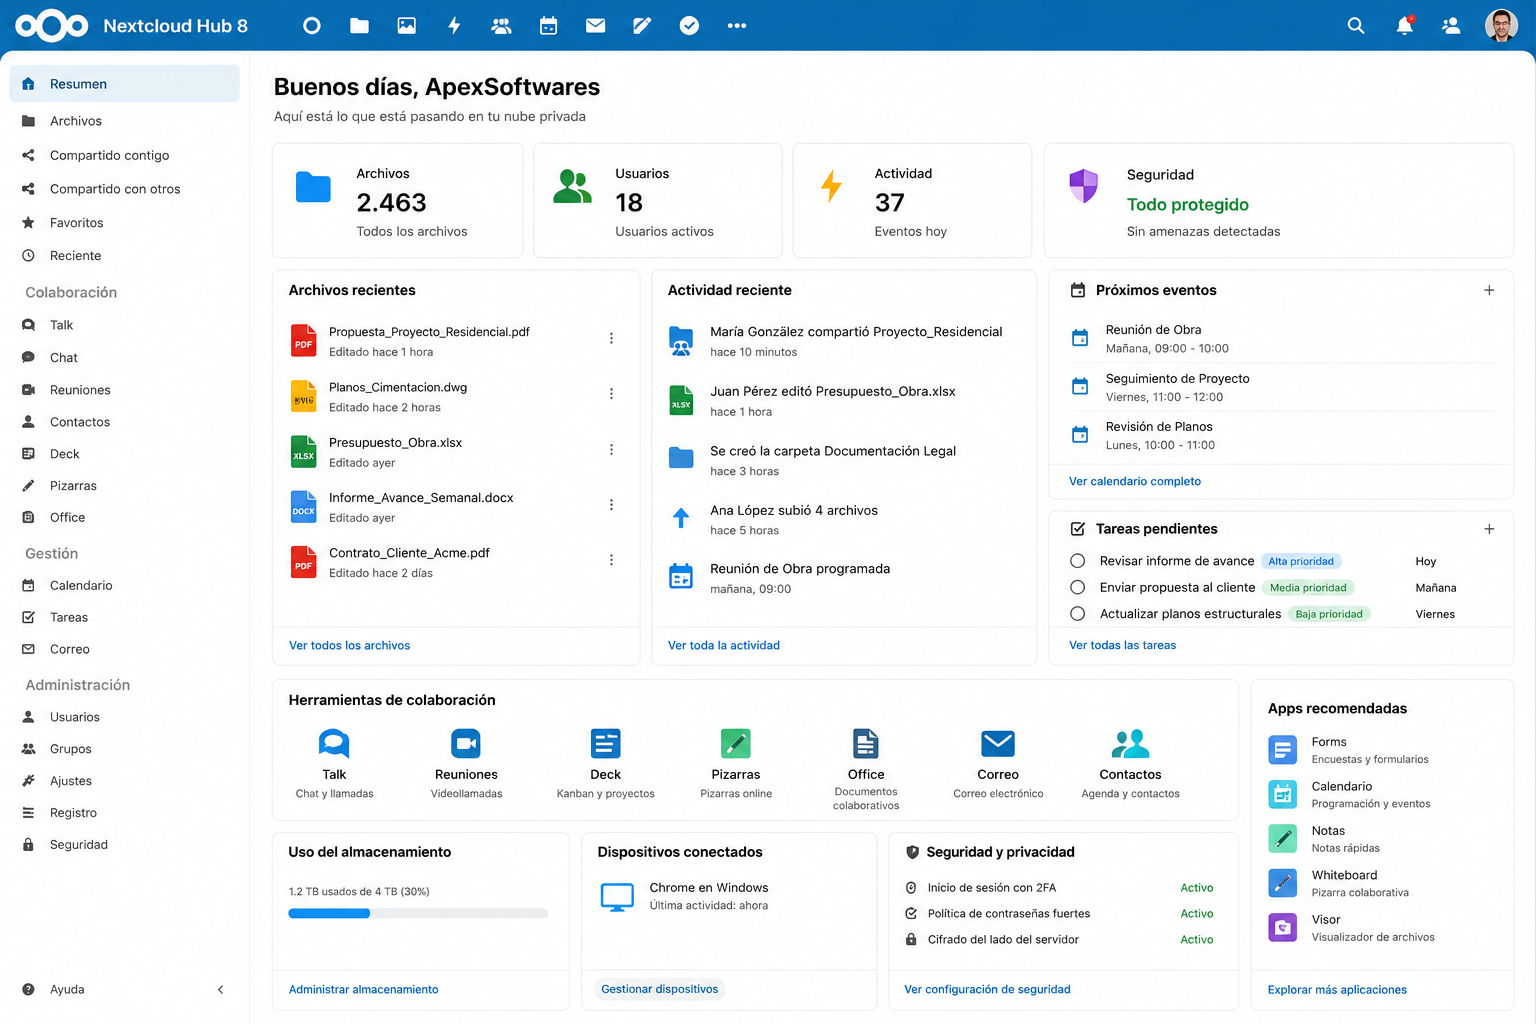
Task: Open the Whiteboard recommended app
Action: (x=1339, y=883)
